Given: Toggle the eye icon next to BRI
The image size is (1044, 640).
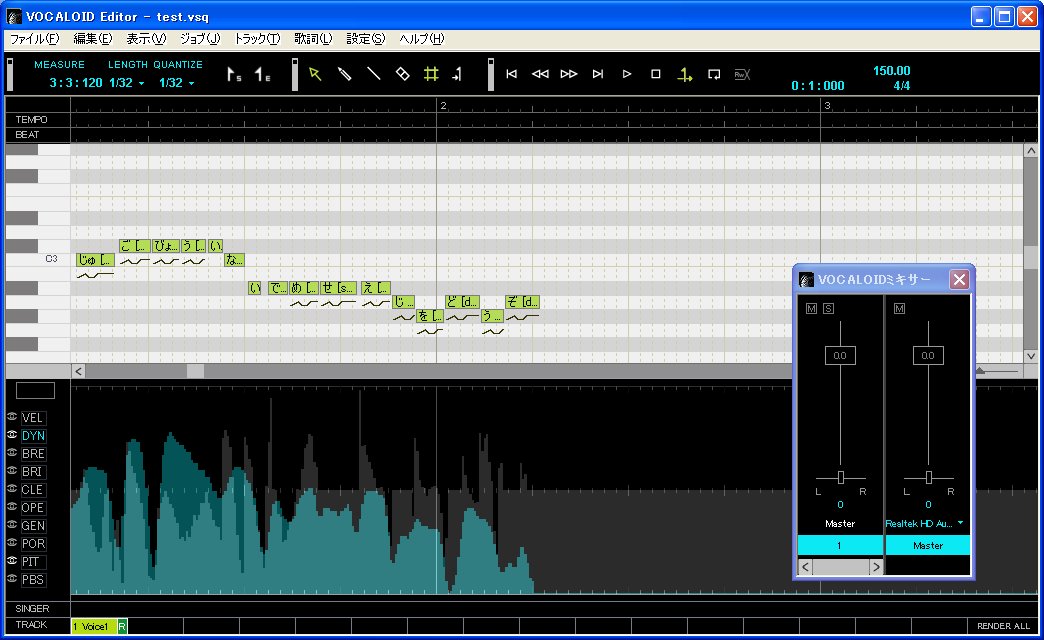Looking at the screenshot, I should coord(12,471).
